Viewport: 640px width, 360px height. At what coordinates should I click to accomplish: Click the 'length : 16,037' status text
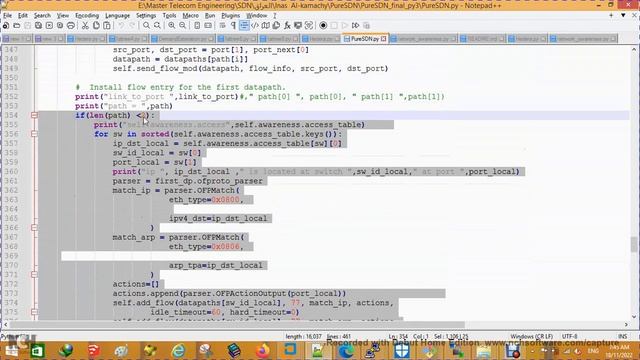click(304, 336)
